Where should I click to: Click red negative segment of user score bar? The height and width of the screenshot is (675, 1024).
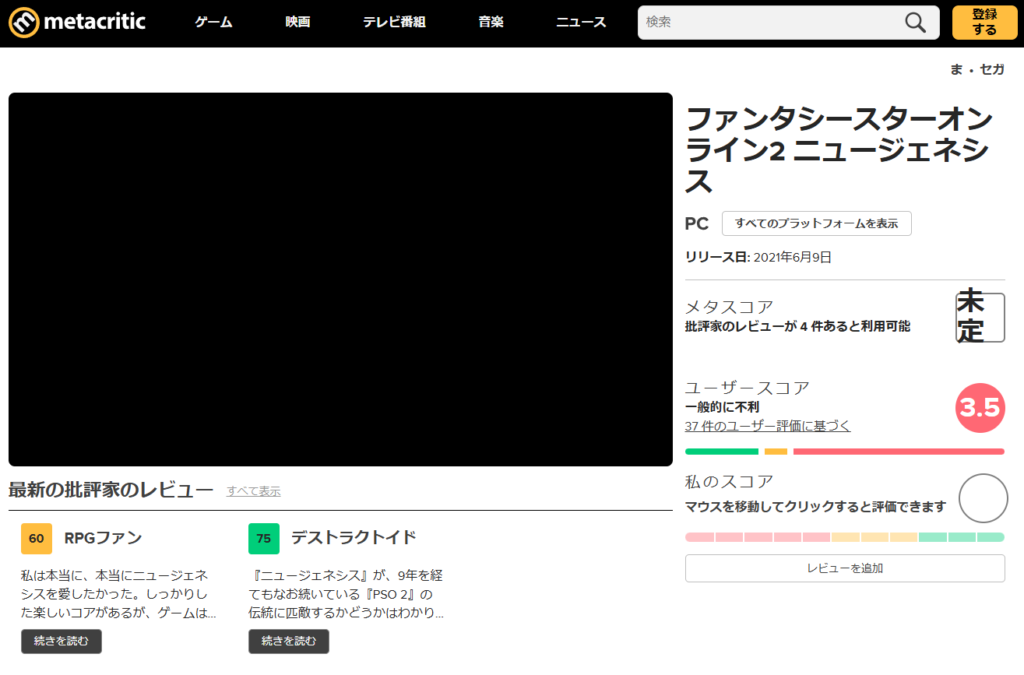(x=899, y=452)
